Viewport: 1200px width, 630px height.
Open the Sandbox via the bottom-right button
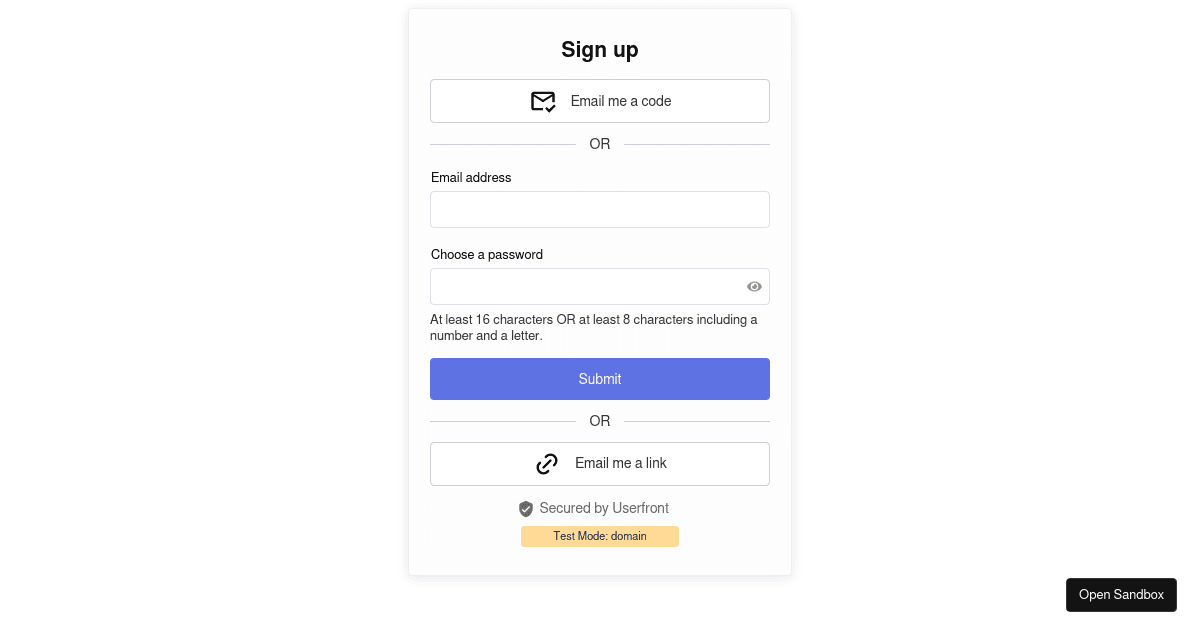coord(1121,594)
